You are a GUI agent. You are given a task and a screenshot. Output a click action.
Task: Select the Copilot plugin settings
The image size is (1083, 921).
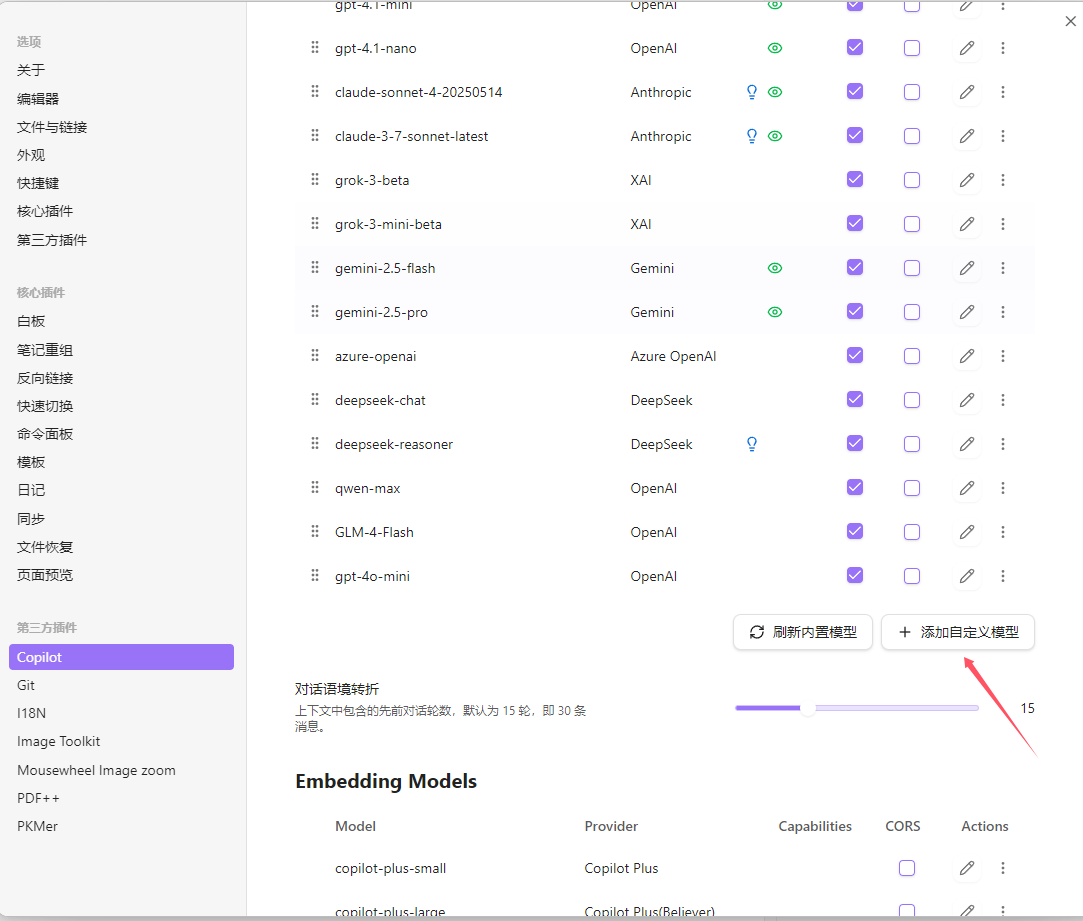(x=121, y=657)
